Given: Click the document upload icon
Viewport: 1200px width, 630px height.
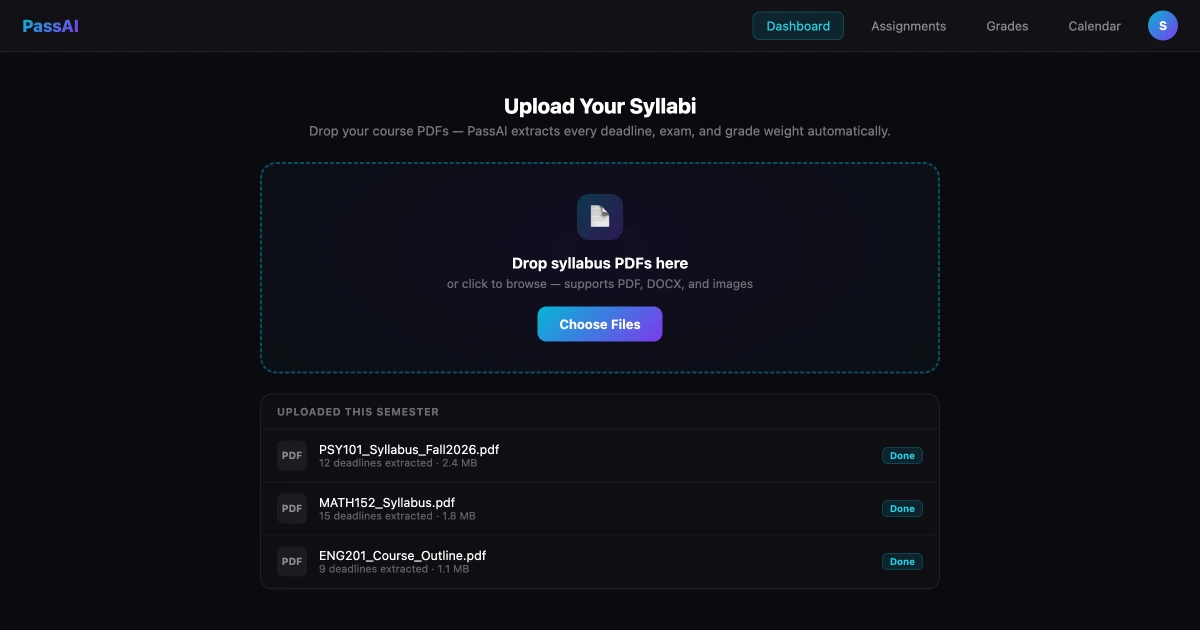Looking at the screenshot, I should 600,217.
